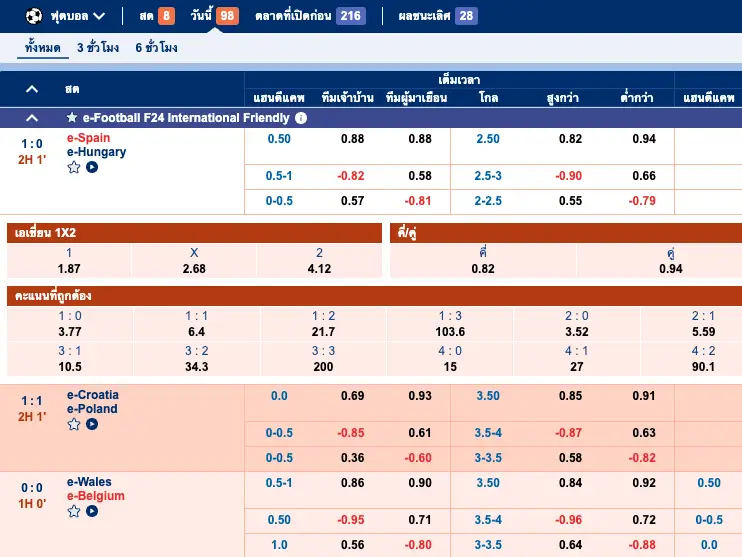The image size is (742, 557).
Task: Bet odd total goals คี่ 0.82
Action: click(x=483, y=261)
